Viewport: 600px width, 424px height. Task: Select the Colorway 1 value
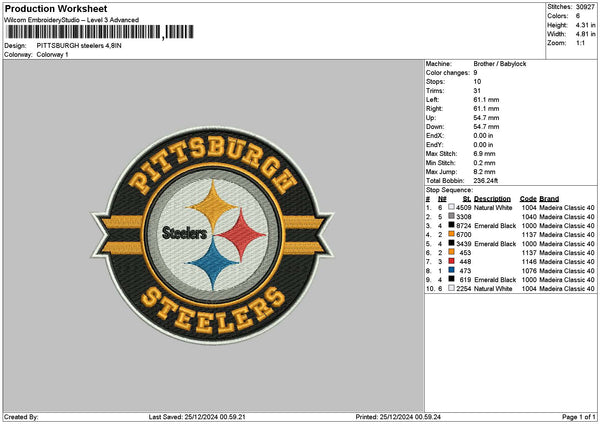pos(52,55)
